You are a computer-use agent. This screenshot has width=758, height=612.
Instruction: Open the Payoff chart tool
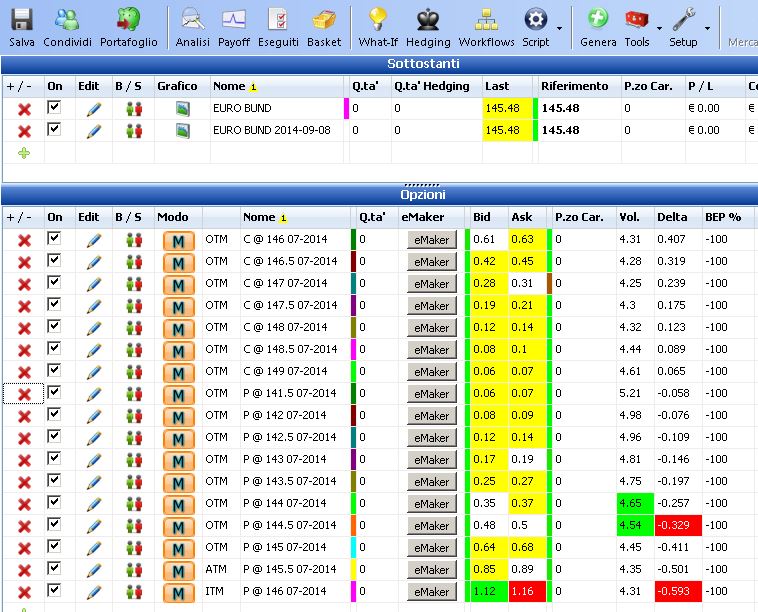(234, 28)
